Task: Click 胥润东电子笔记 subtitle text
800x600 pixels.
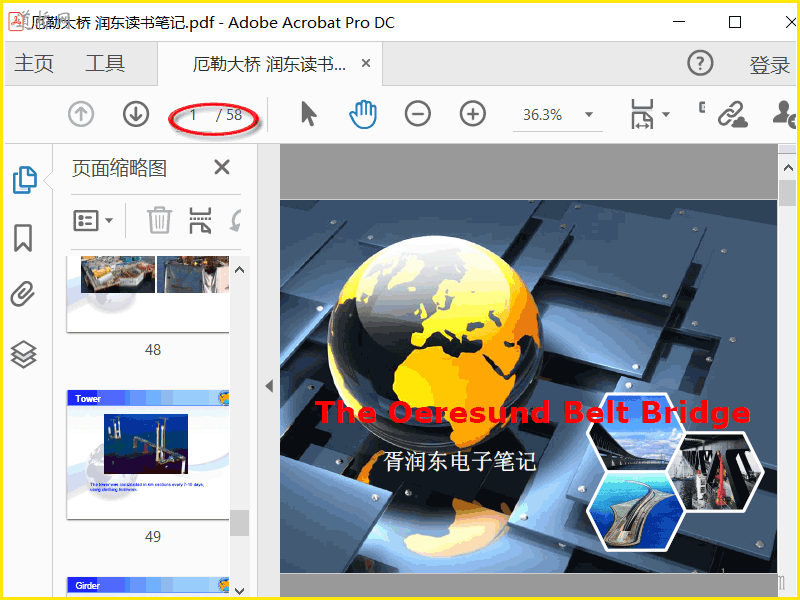Action: coord(460,461)
